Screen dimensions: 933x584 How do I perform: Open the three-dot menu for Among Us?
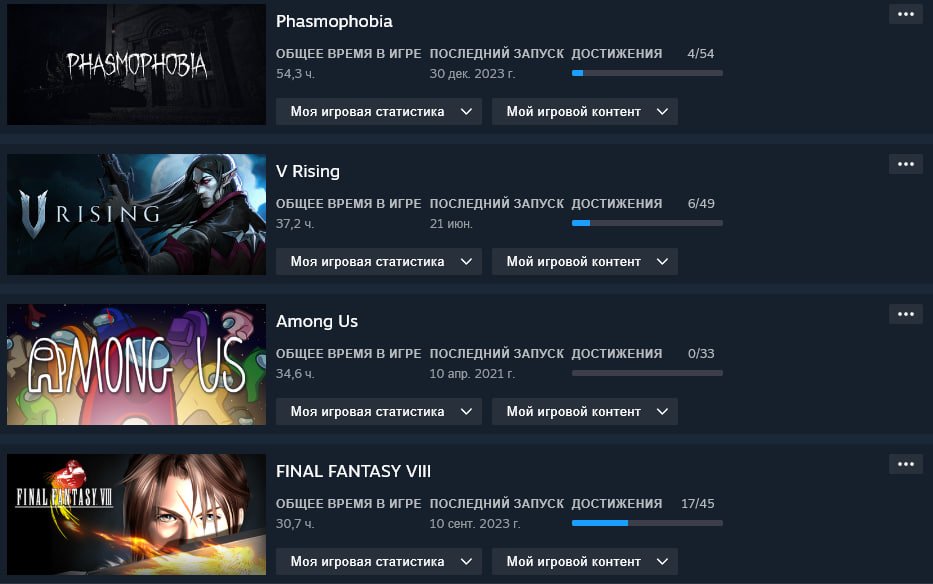(906, 314)
